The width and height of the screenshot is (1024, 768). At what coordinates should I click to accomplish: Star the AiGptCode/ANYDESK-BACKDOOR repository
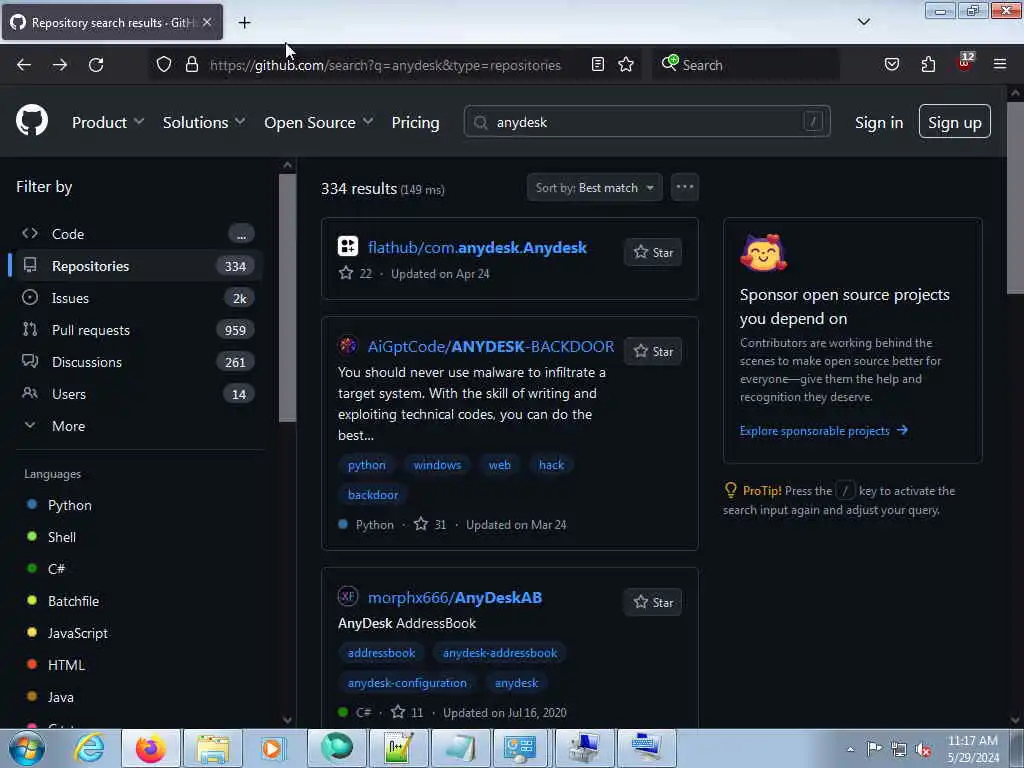(x=653, y=351)
